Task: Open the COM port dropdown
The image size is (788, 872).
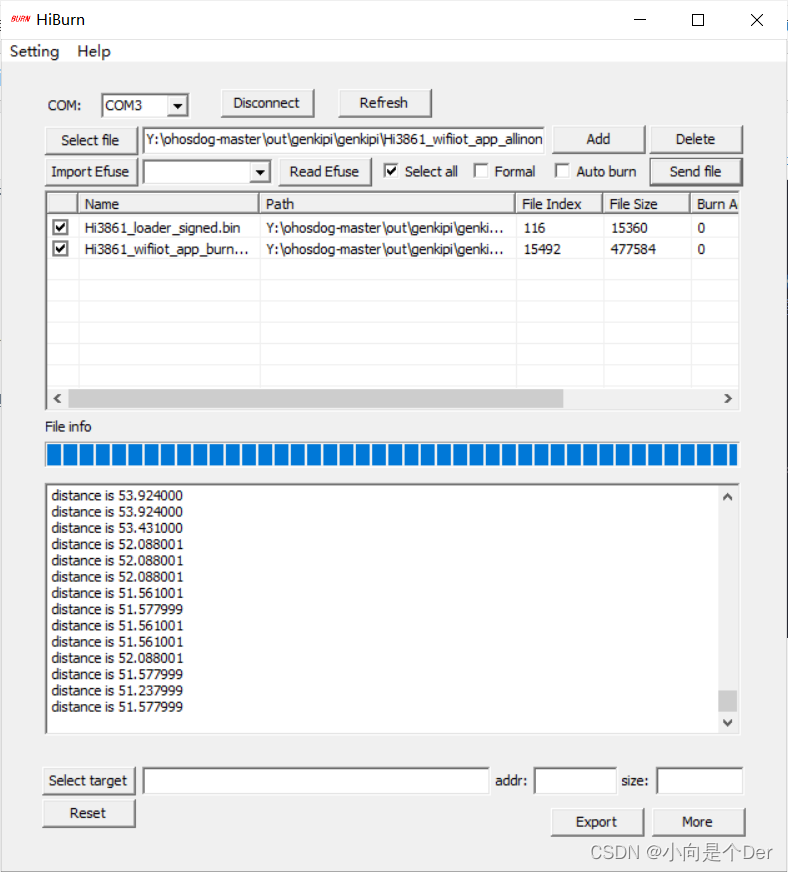Action: [x=177, y=105]
